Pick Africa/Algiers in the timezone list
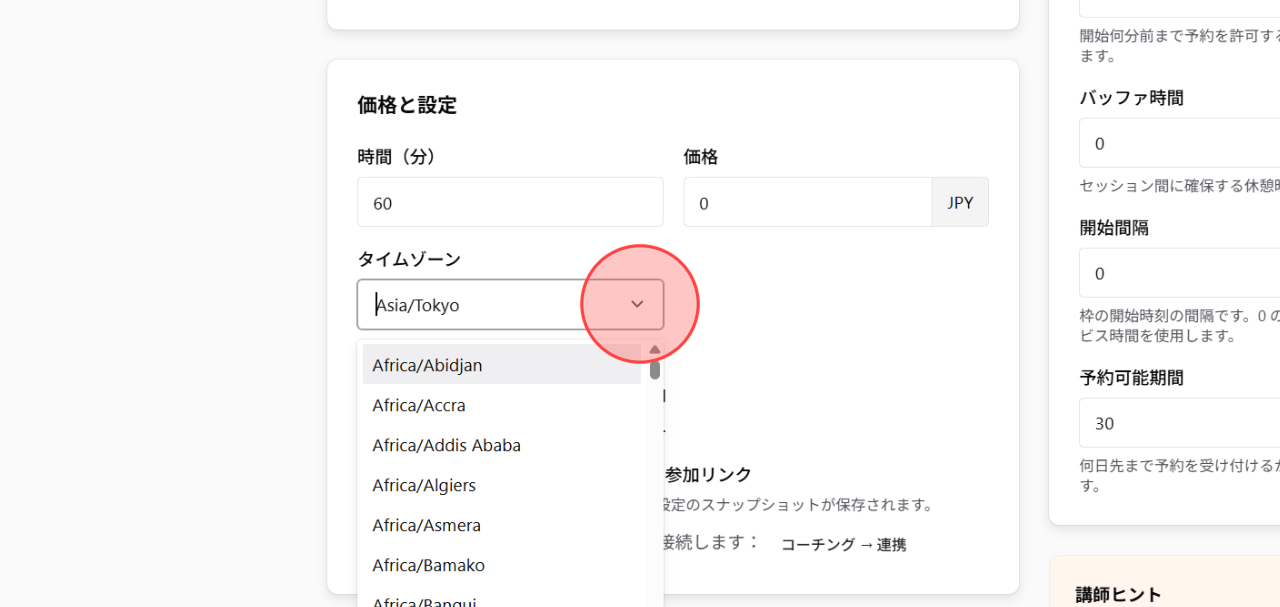The width and height of the screenshot is (1280, 607). [x=502, y=485]
